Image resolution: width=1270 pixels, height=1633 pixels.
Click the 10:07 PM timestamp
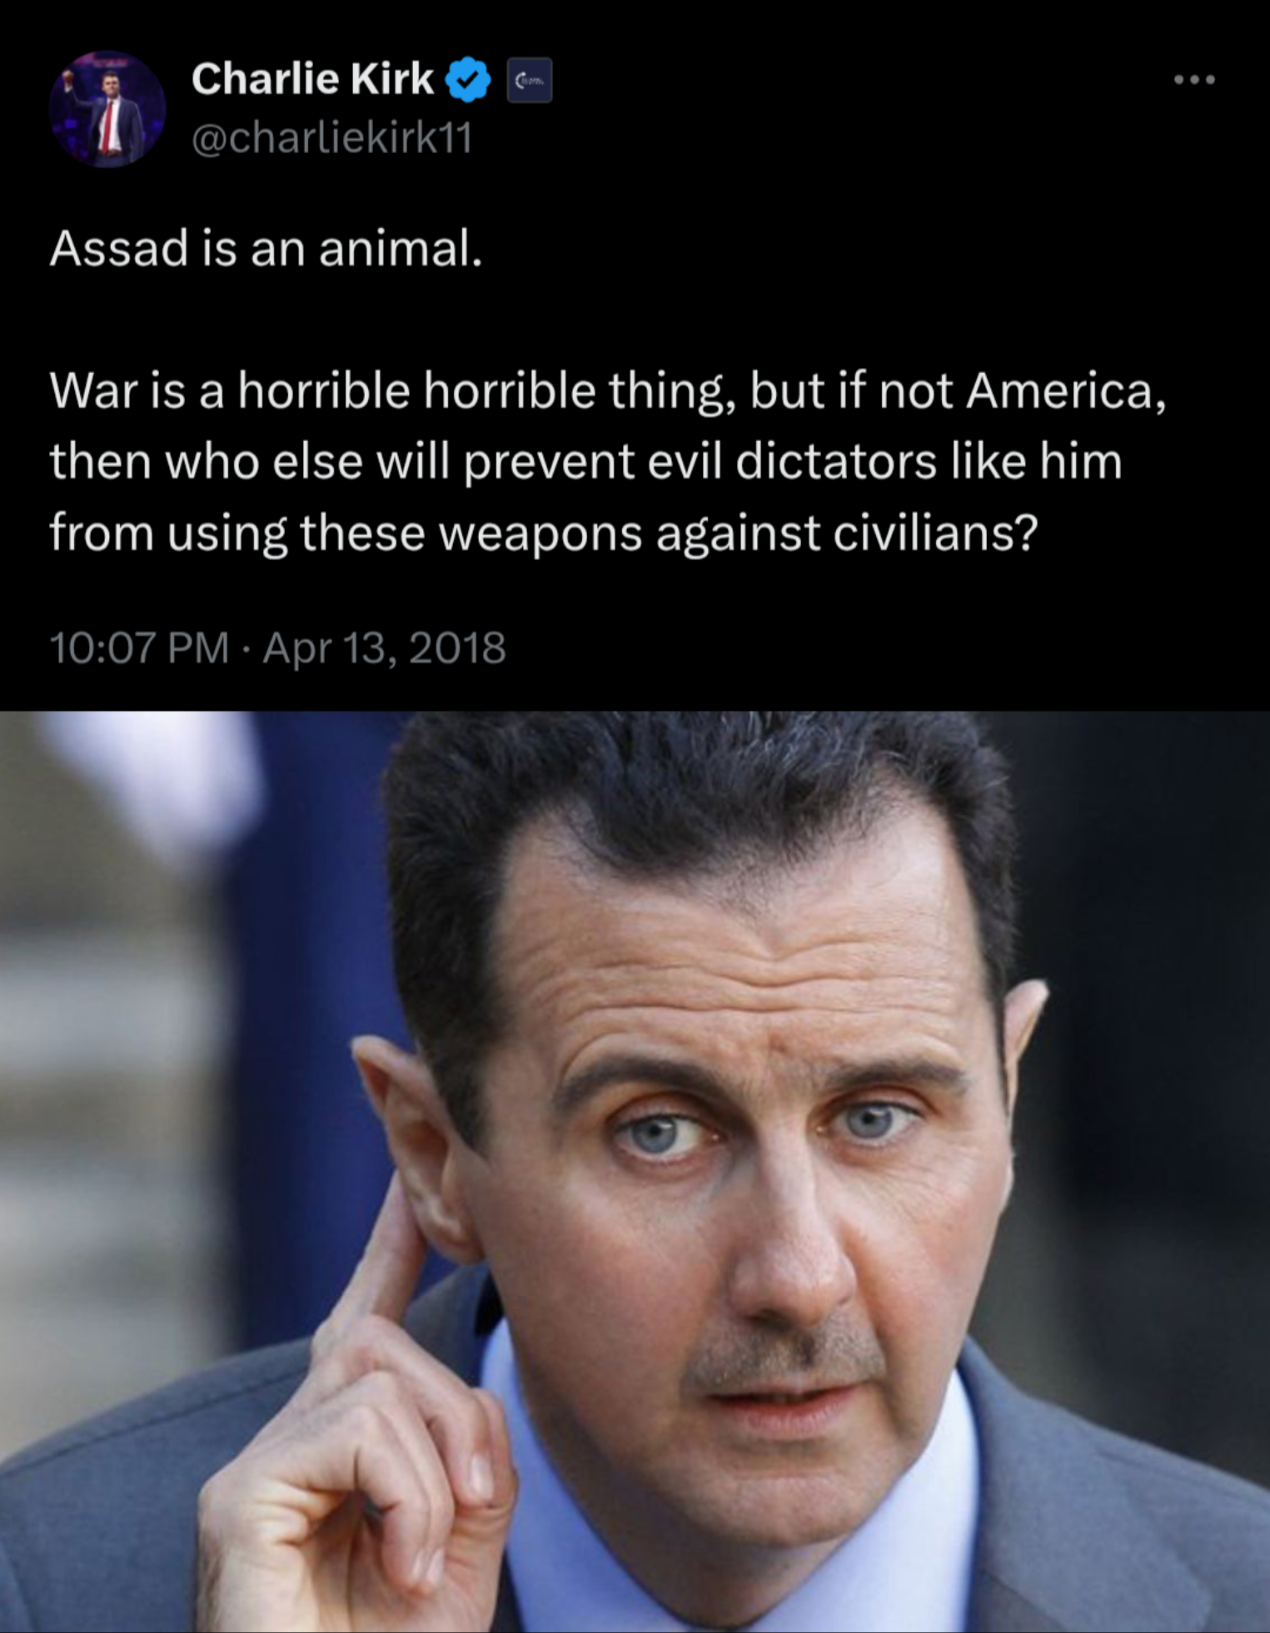139,648
